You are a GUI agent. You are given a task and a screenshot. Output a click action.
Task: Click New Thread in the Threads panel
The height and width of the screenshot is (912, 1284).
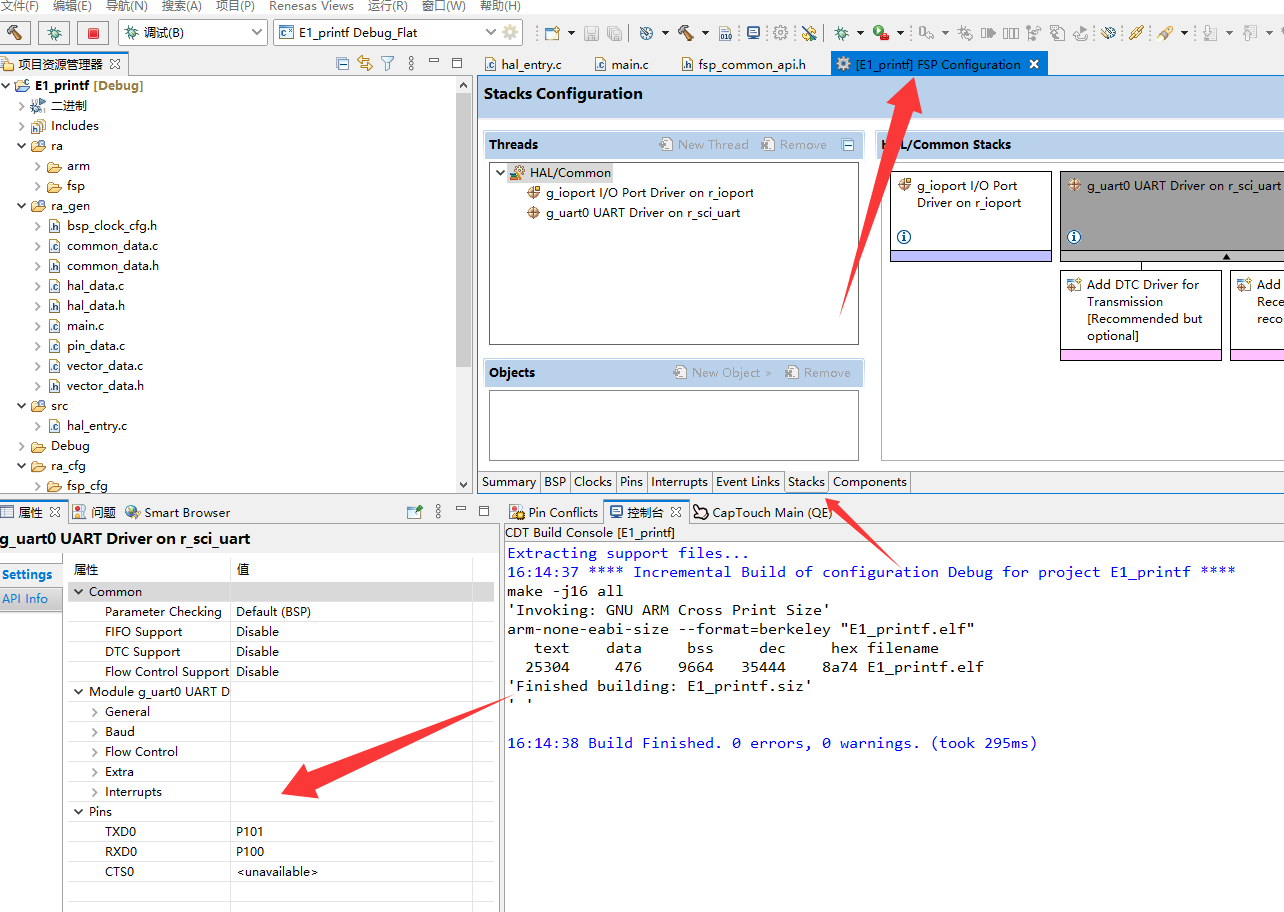pyautogui.click(x=704, y=145)
